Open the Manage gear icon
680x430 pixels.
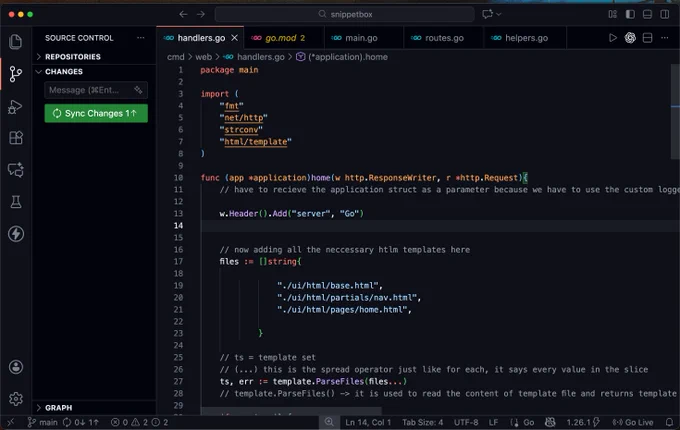16,399
